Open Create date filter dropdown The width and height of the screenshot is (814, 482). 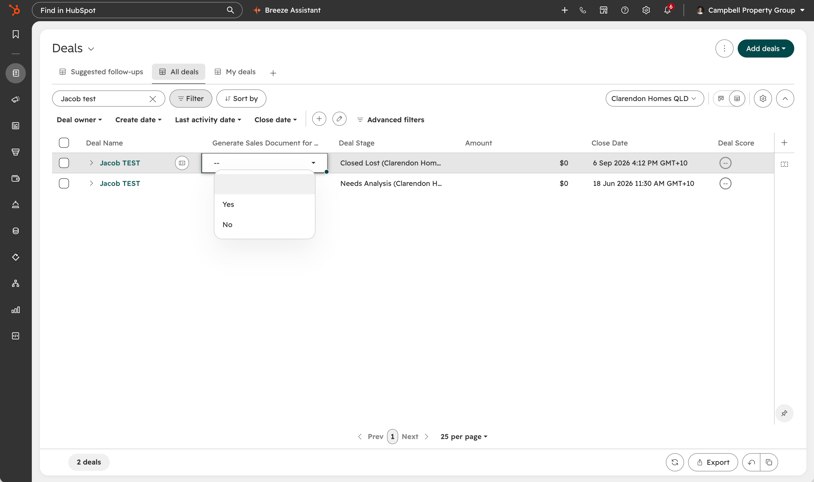[x=138, y=119]
